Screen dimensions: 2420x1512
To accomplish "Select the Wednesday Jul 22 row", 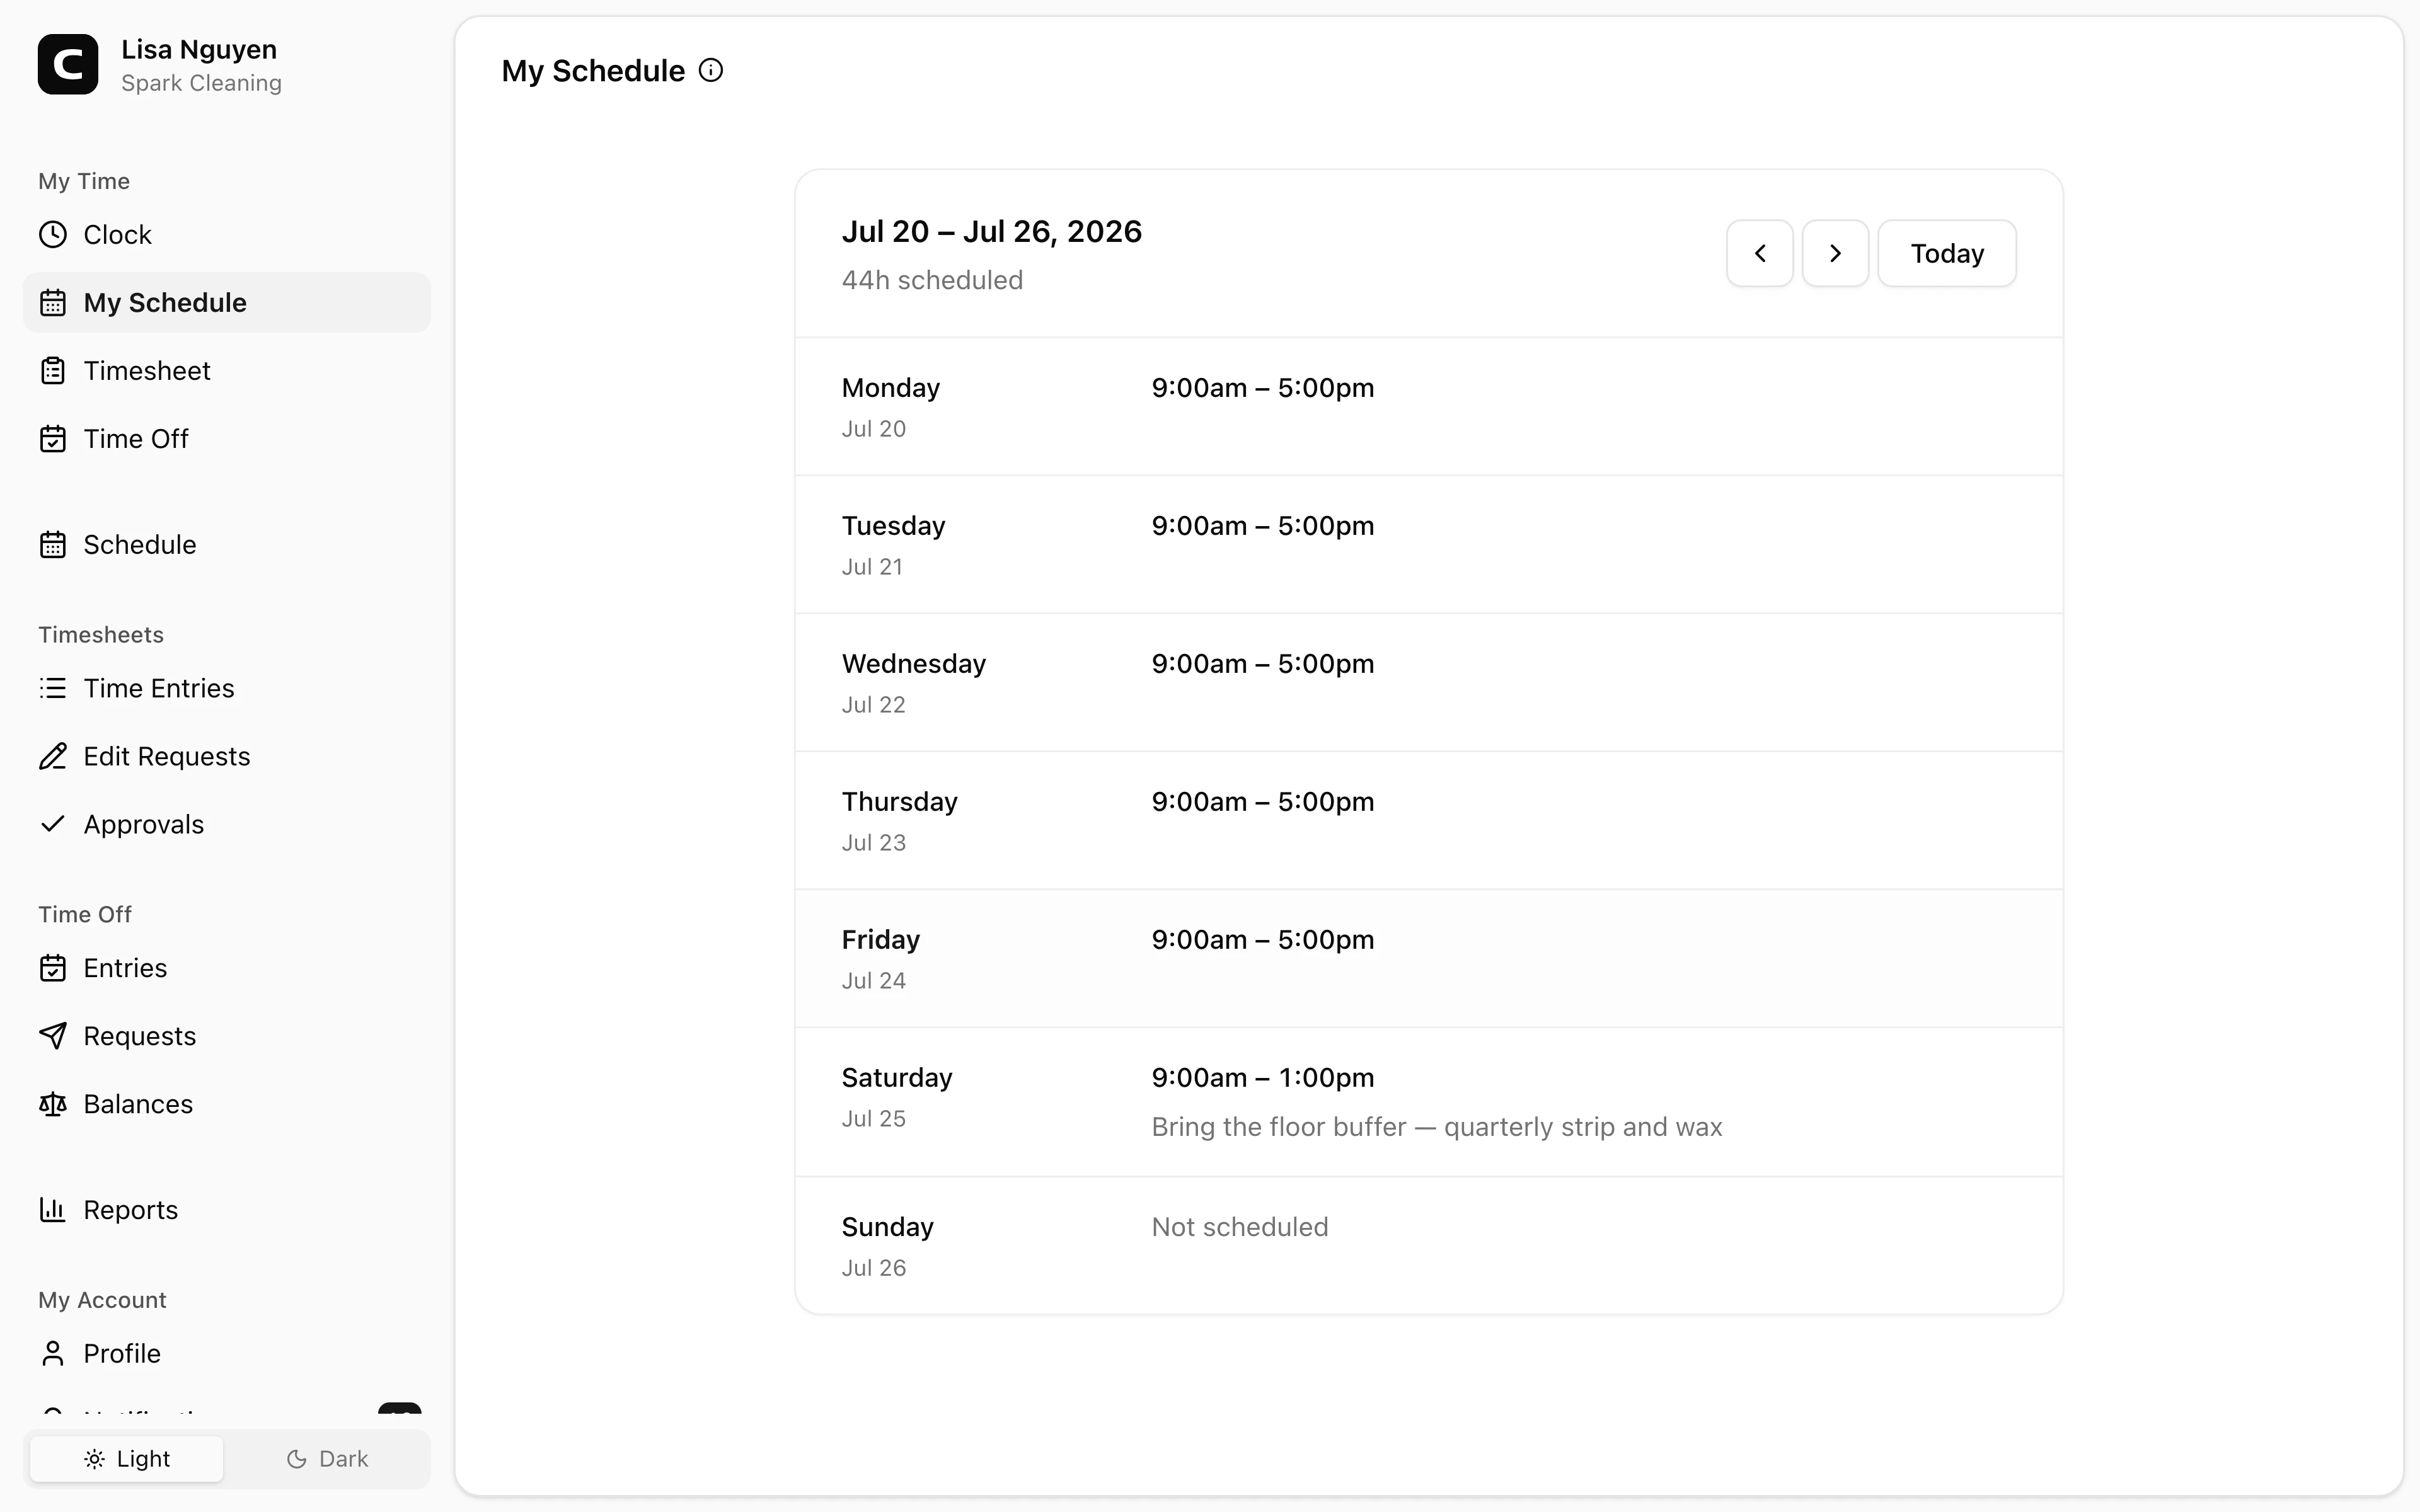I will [x=1429, y=683].
